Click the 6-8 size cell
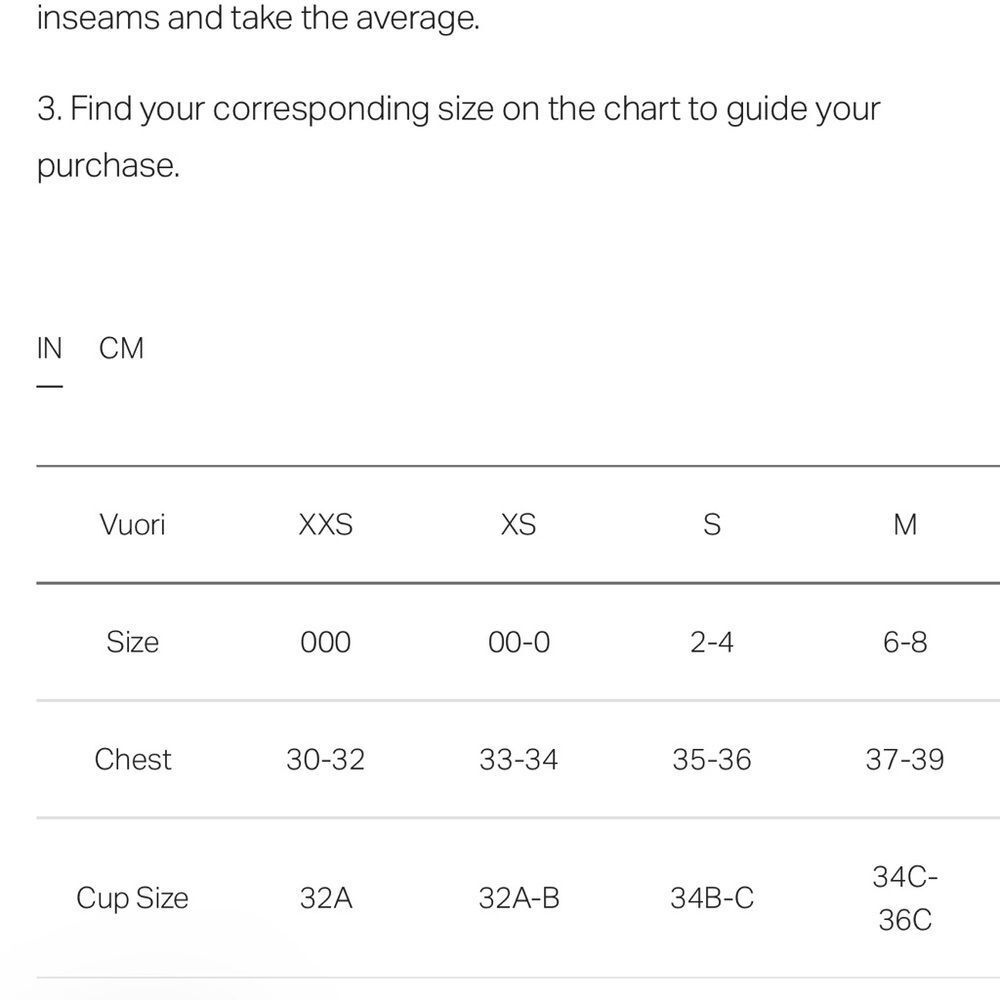1000x1000 pixels. point(905,642)
